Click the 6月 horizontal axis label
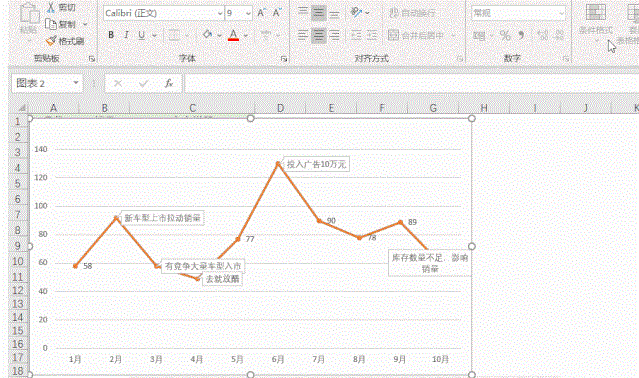The width and height of the screenshot is (639, 378). (278, 359)
